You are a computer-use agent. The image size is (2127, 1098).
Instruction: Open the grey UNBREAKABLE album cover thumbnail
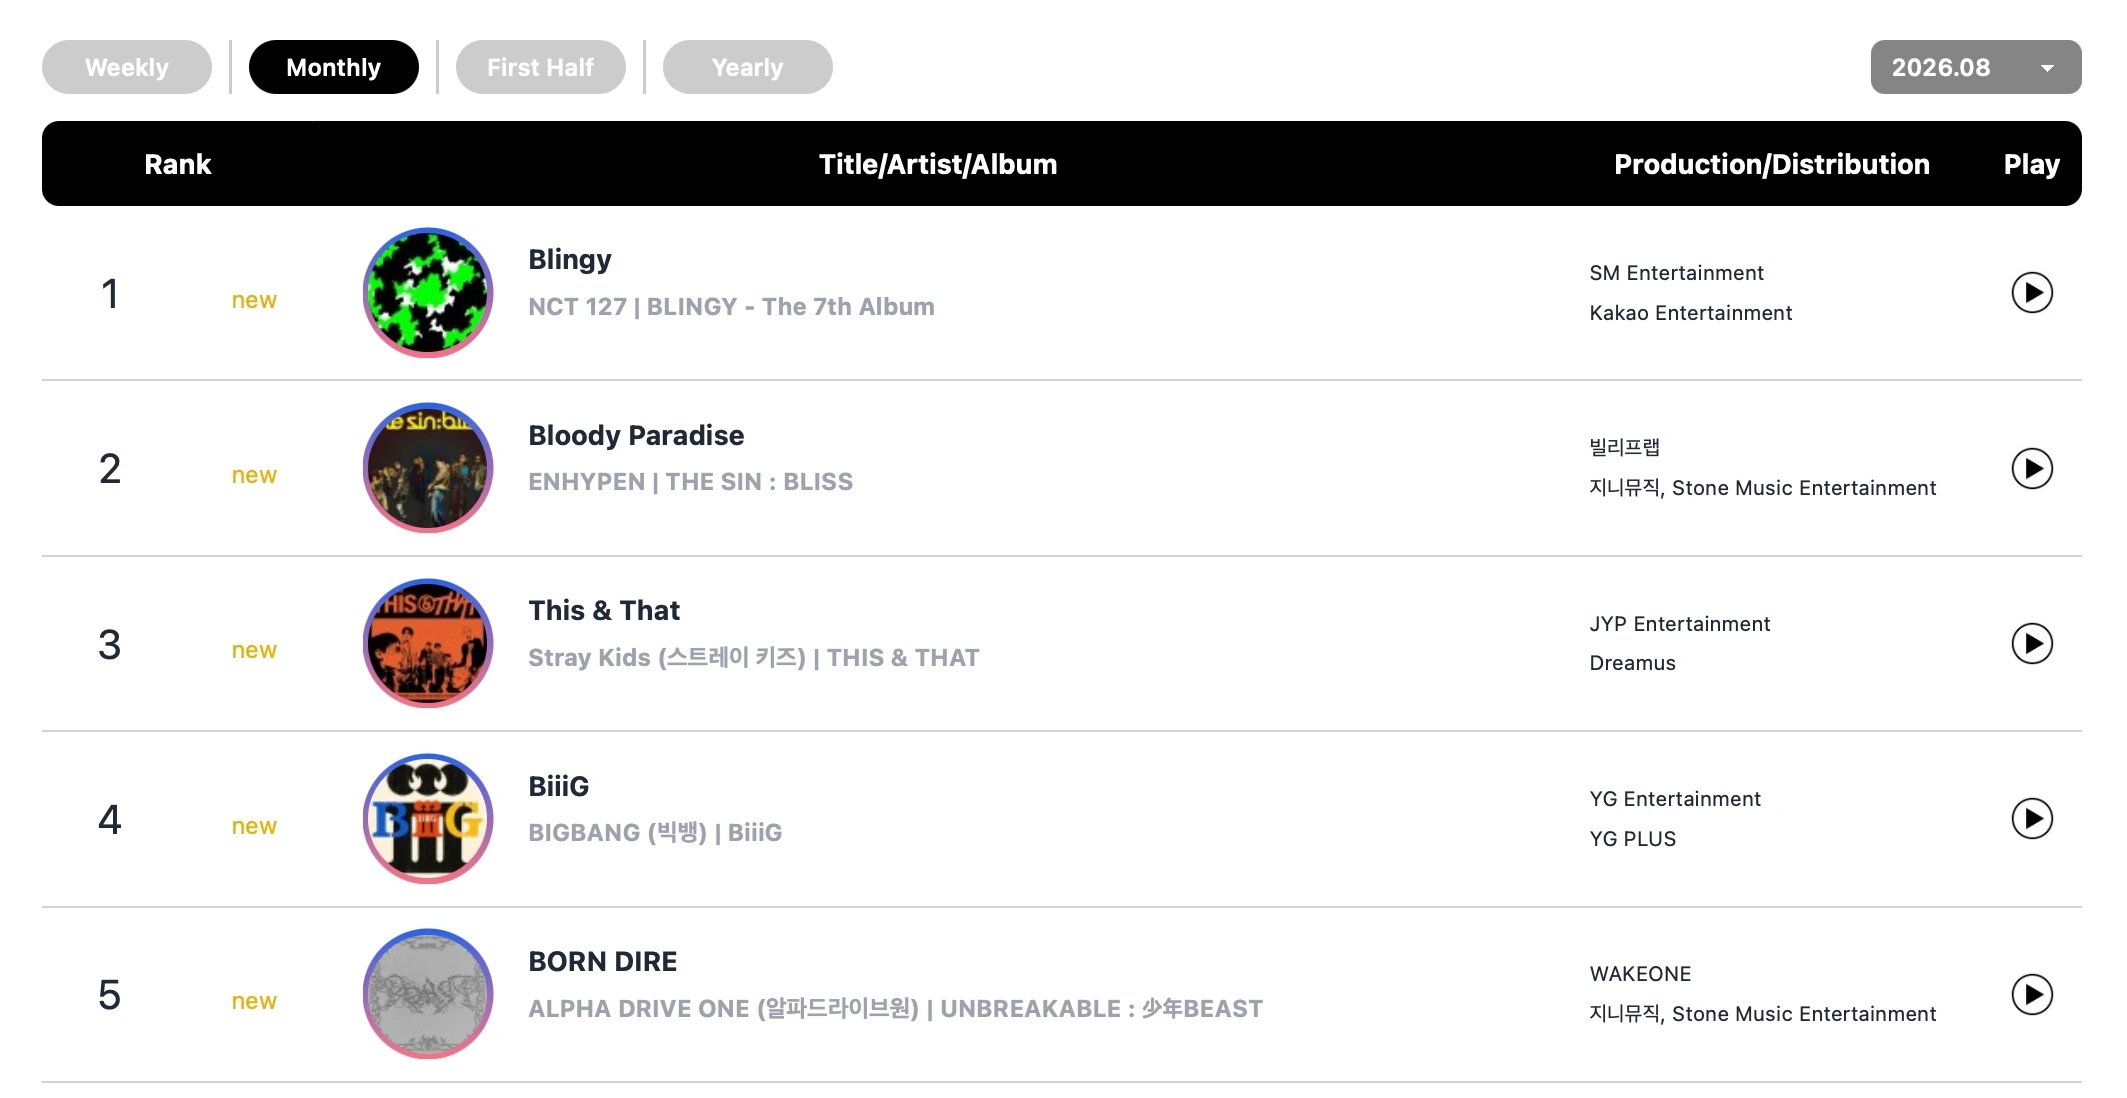pyautogui.click(x=428, y=994)
